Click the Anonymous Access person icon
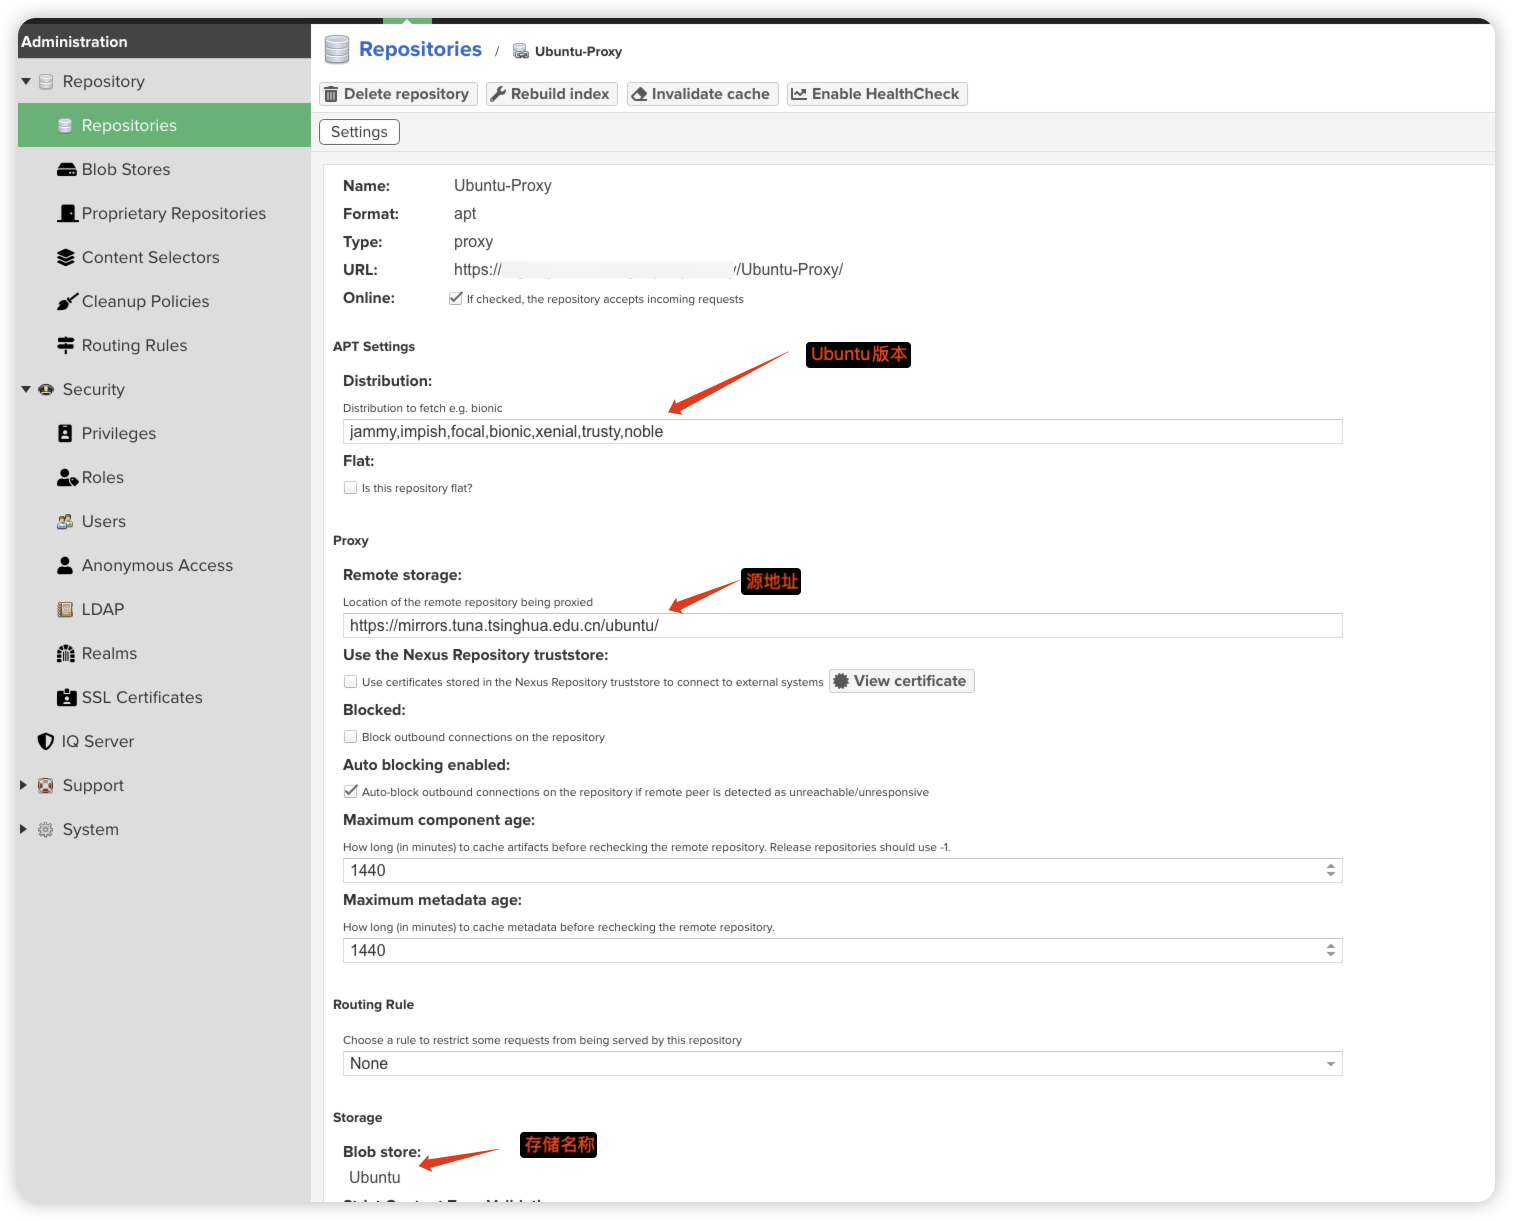 [x=65, y=566]
